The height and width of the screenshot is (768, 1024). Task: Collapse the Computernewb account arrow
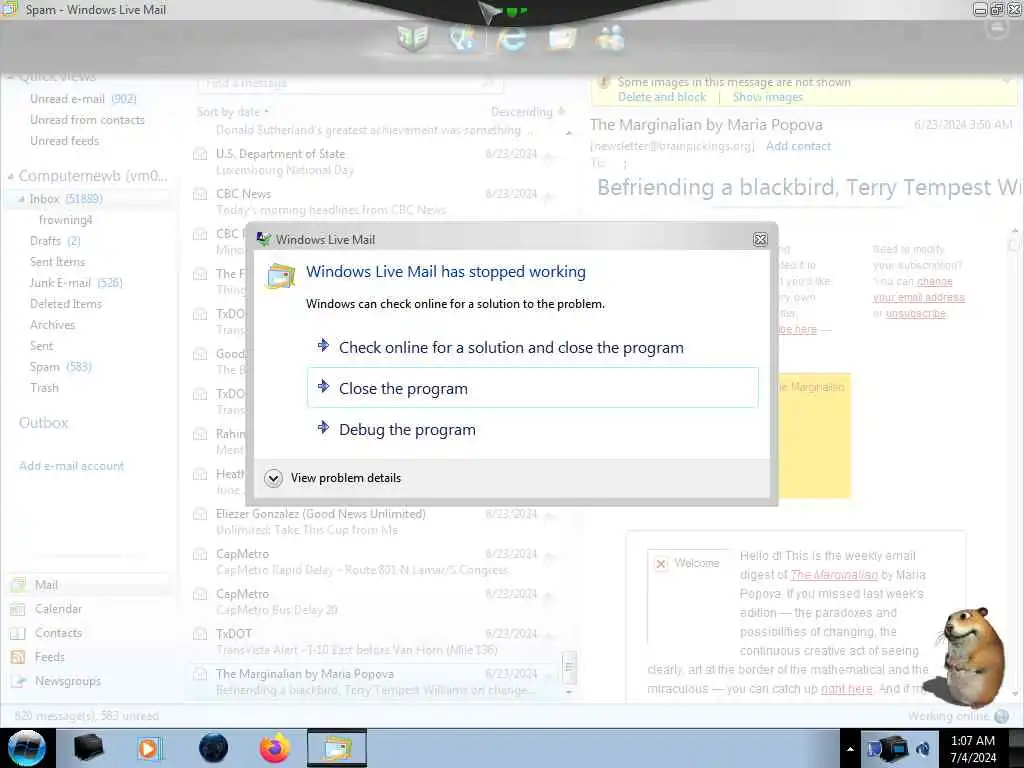[10, 176]
